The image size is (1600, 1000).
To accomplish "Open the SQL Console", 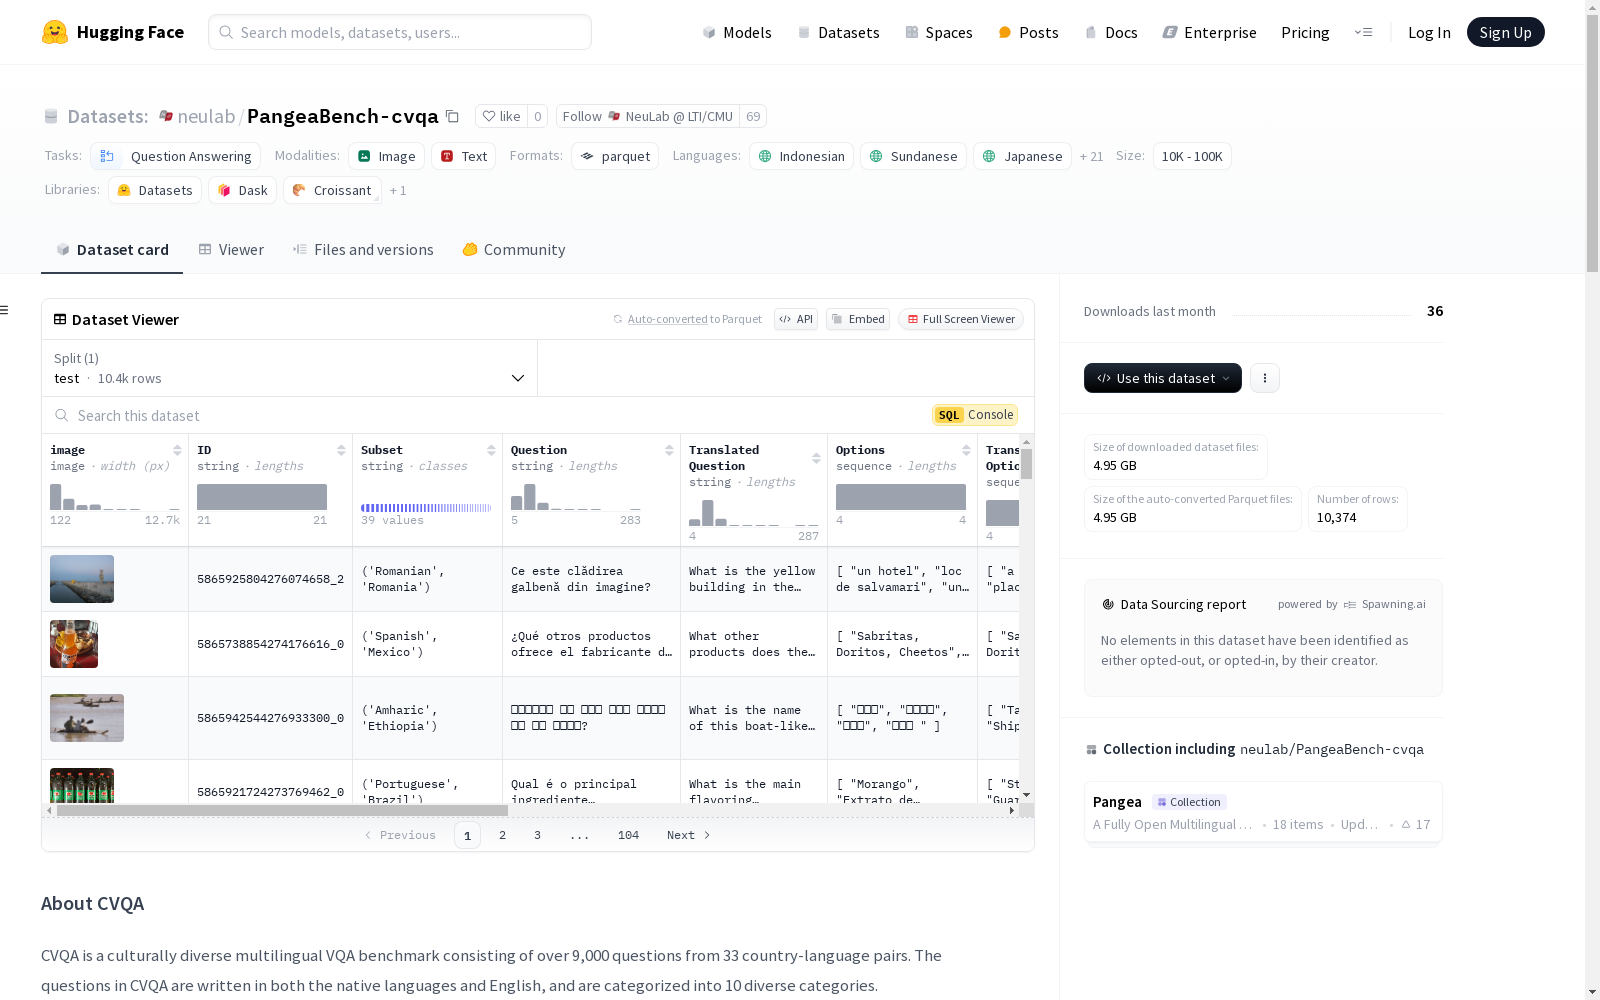I will coord(975,415).
